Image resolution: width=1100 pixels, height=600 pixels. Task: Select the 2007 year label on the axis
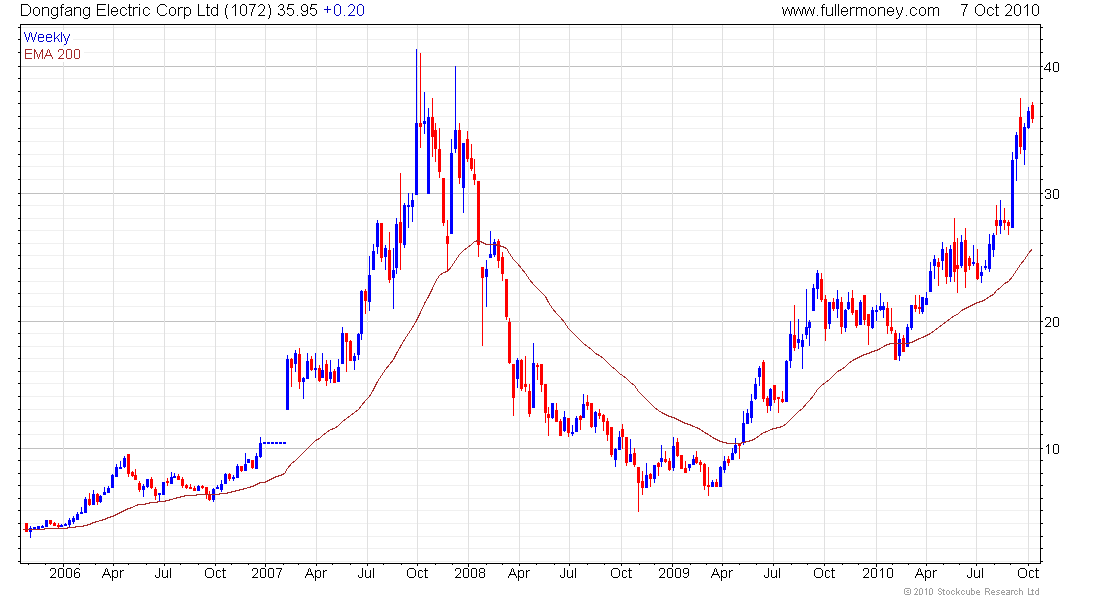(267, 573)
